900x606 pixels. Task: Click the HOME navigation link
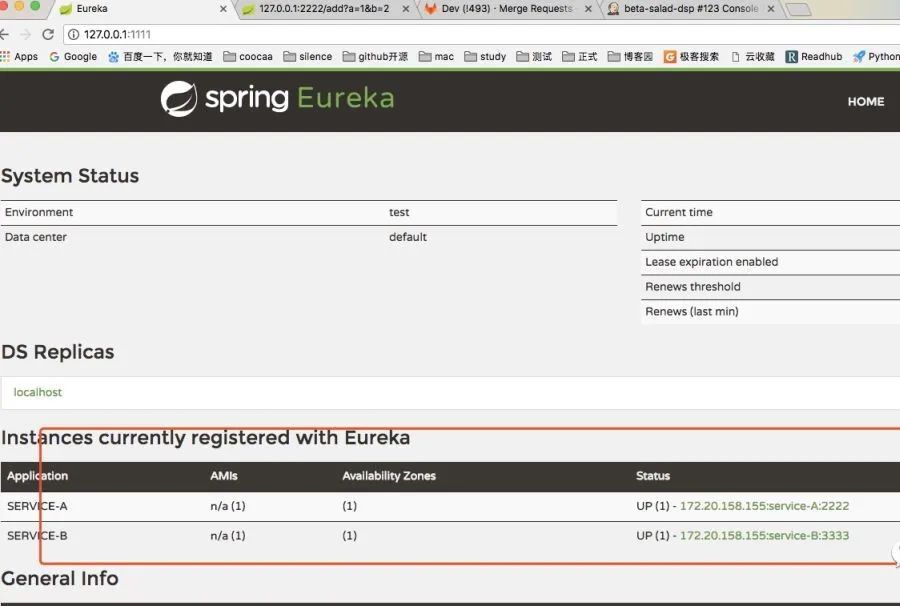(866, 102)
